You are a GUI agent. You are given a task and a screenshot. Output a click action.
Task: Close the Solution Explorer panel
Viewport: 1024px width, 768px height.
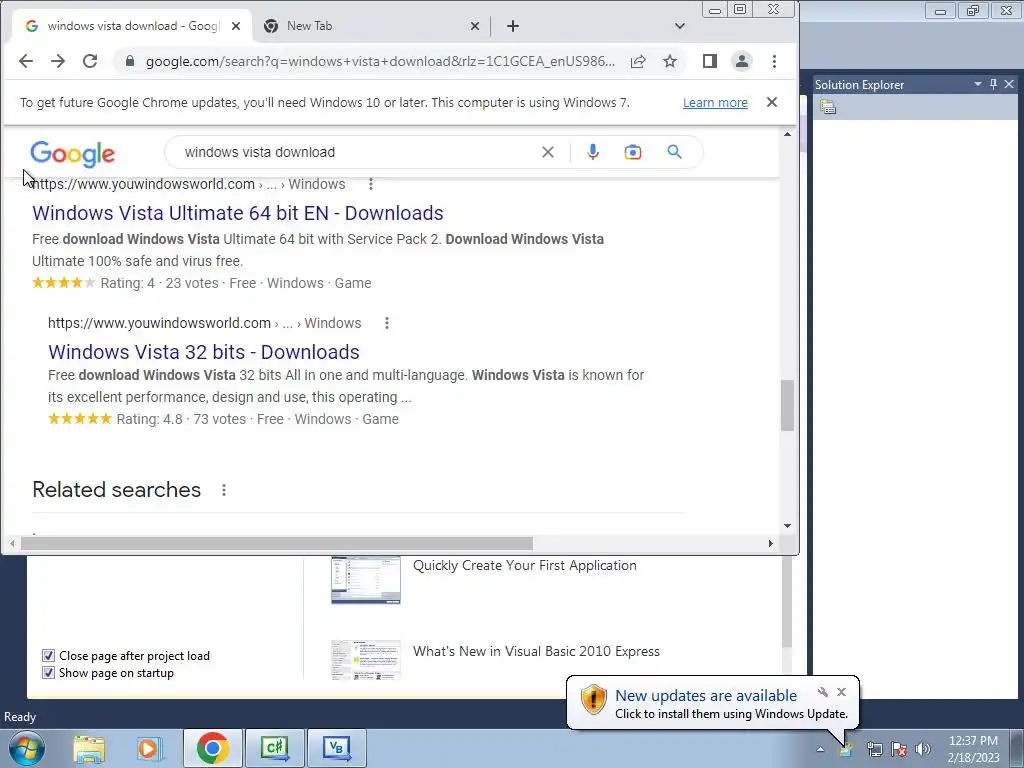pos(1009,84)
